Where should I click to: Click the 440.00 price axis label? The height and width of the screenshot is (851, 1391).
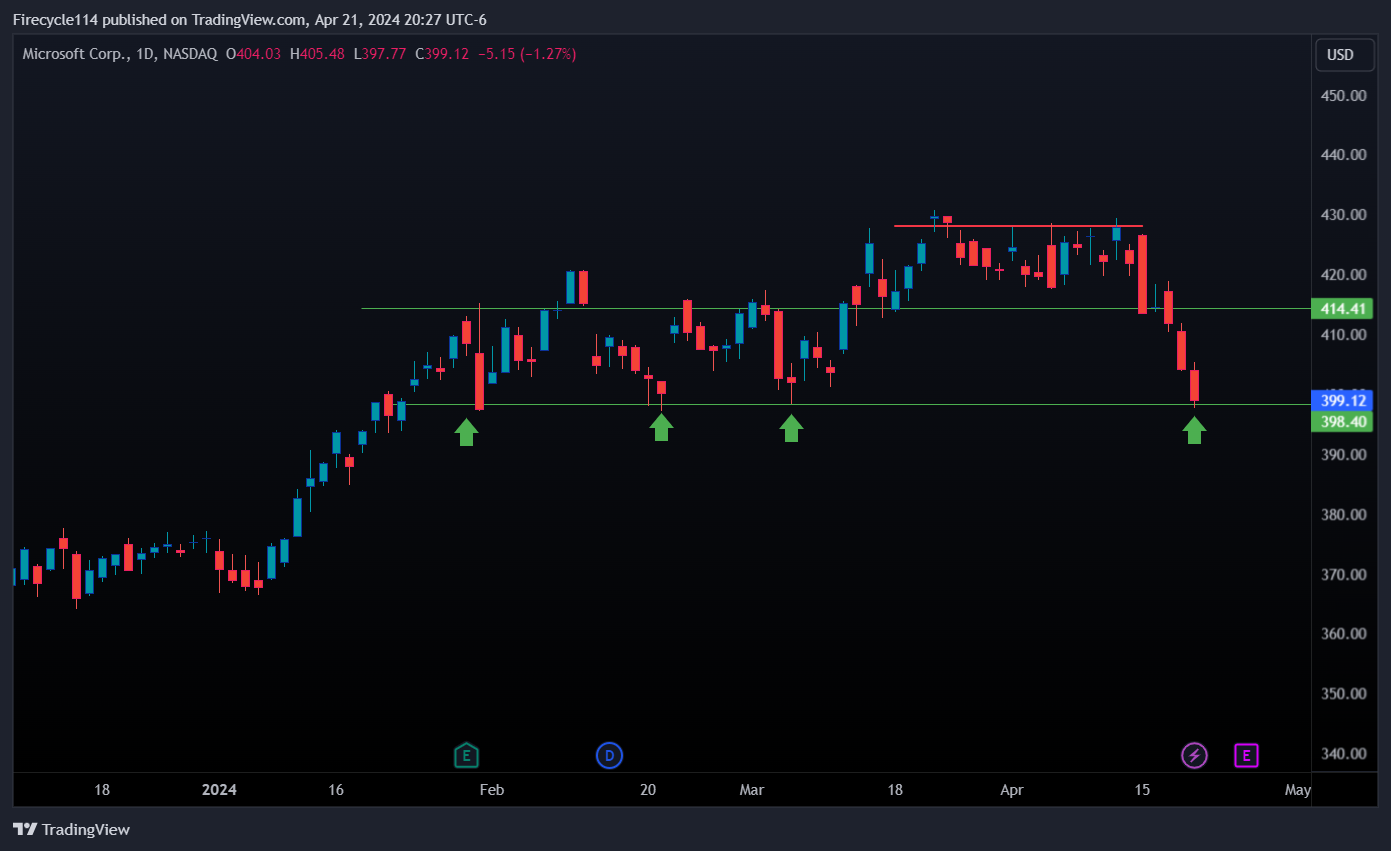1343,155
